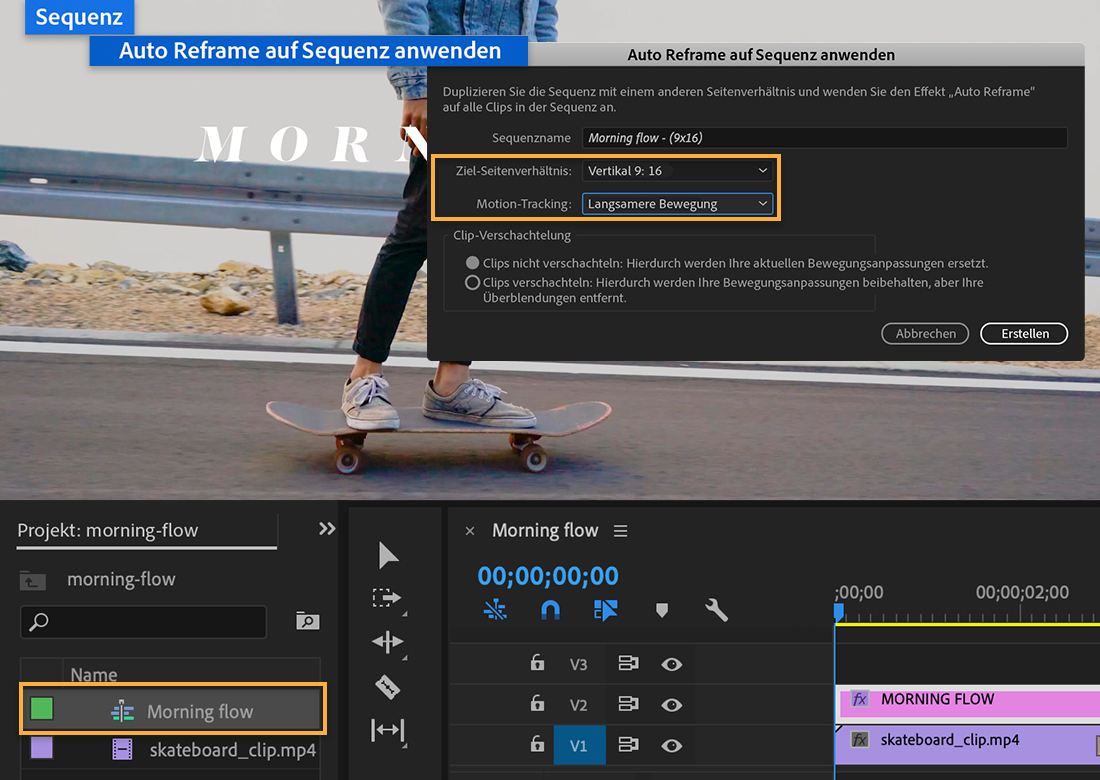Select the Track Select Forward tool
The width and height of the screenshot is (1100, 780).
[387, 598]
